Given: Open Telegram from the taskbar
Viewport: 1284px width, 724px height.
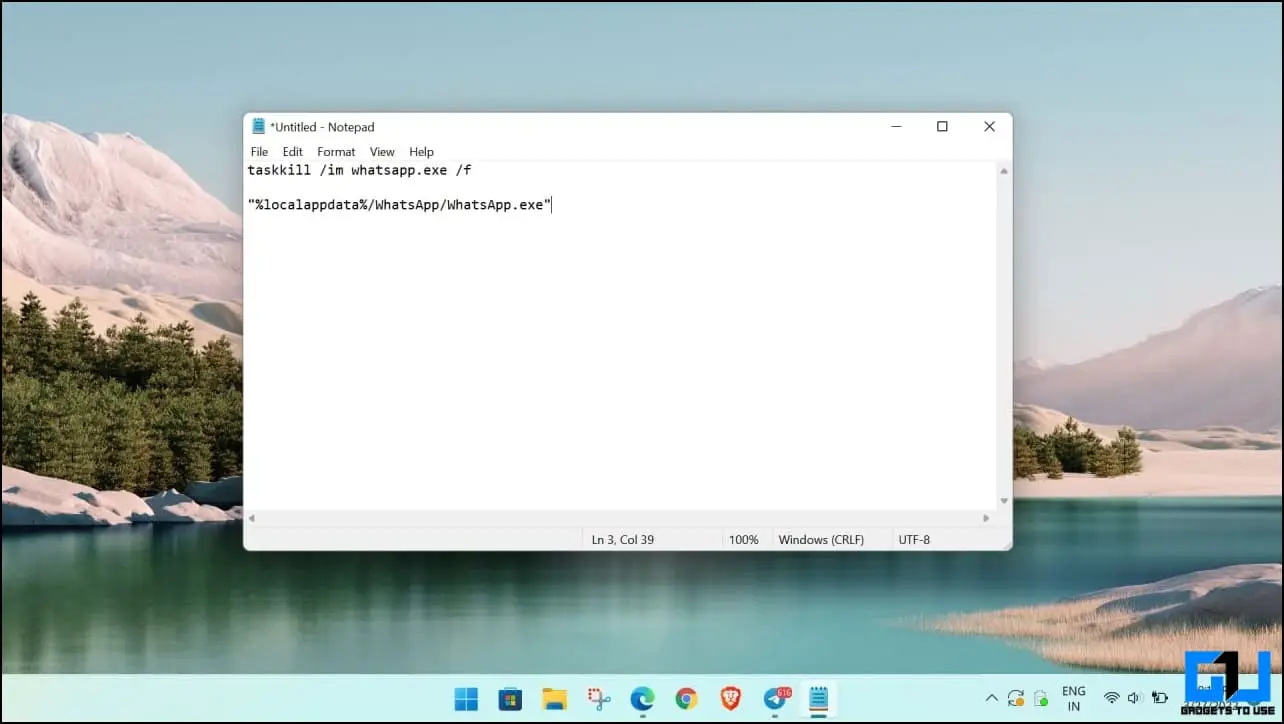Looking at the screenshot, I should (775, 698).
